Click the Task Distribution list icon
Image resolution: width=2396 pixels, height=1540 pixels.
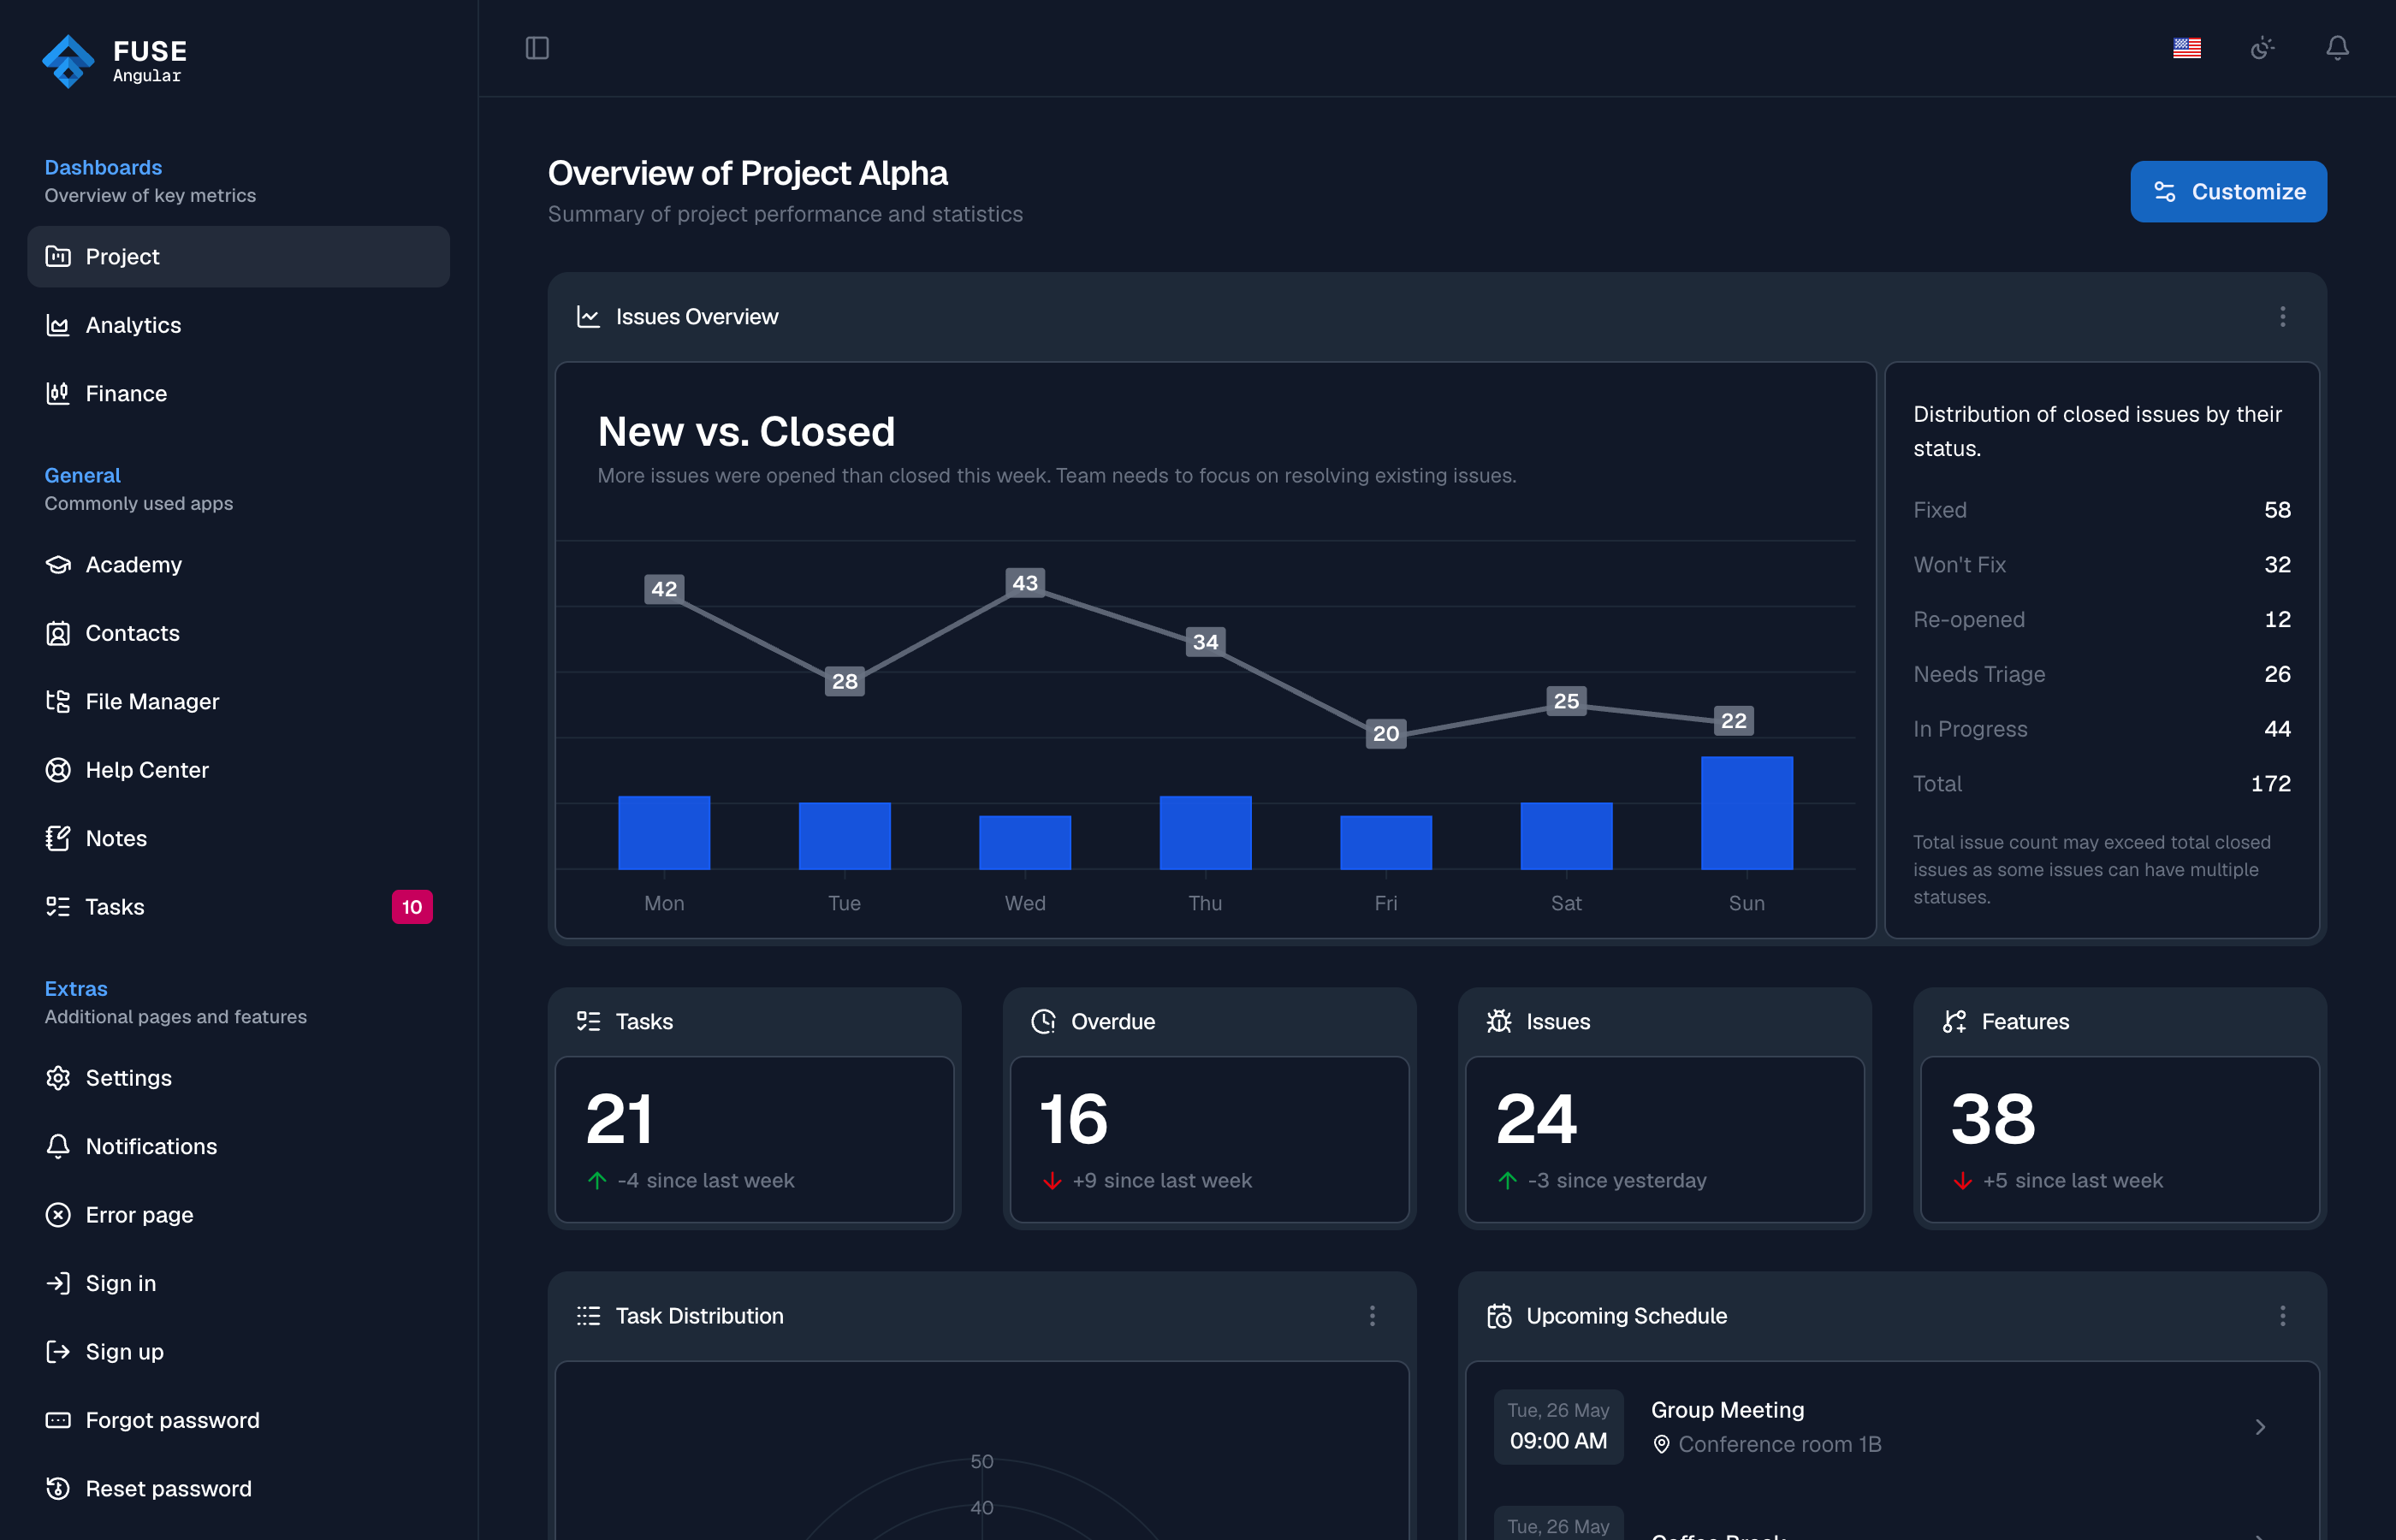588,1316
